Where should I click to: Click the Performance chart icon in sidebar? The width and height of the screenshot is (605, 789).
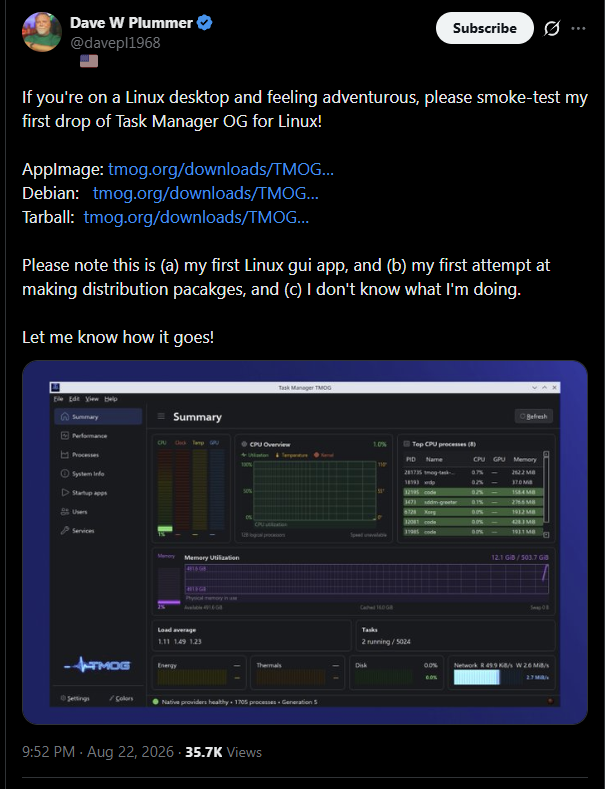pyautogui.click(x=64, y=436)
